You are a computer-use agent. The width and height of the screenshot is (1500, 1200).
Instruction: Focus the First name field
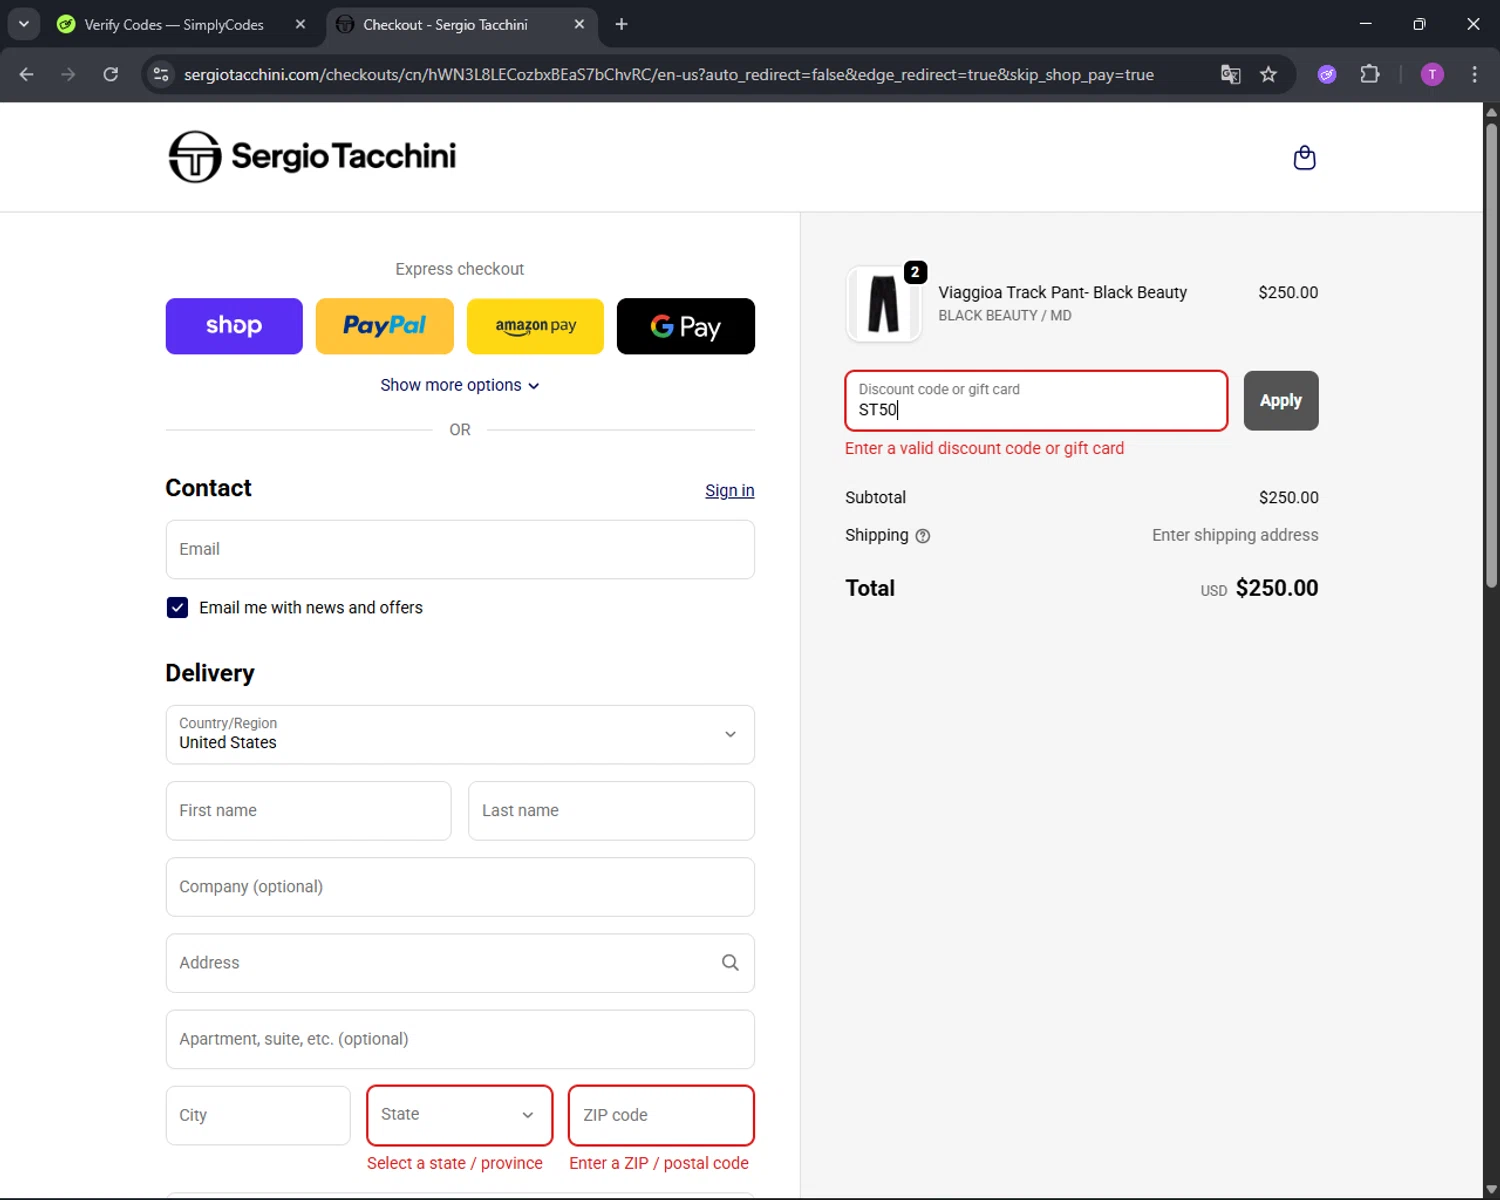point(308,811)
